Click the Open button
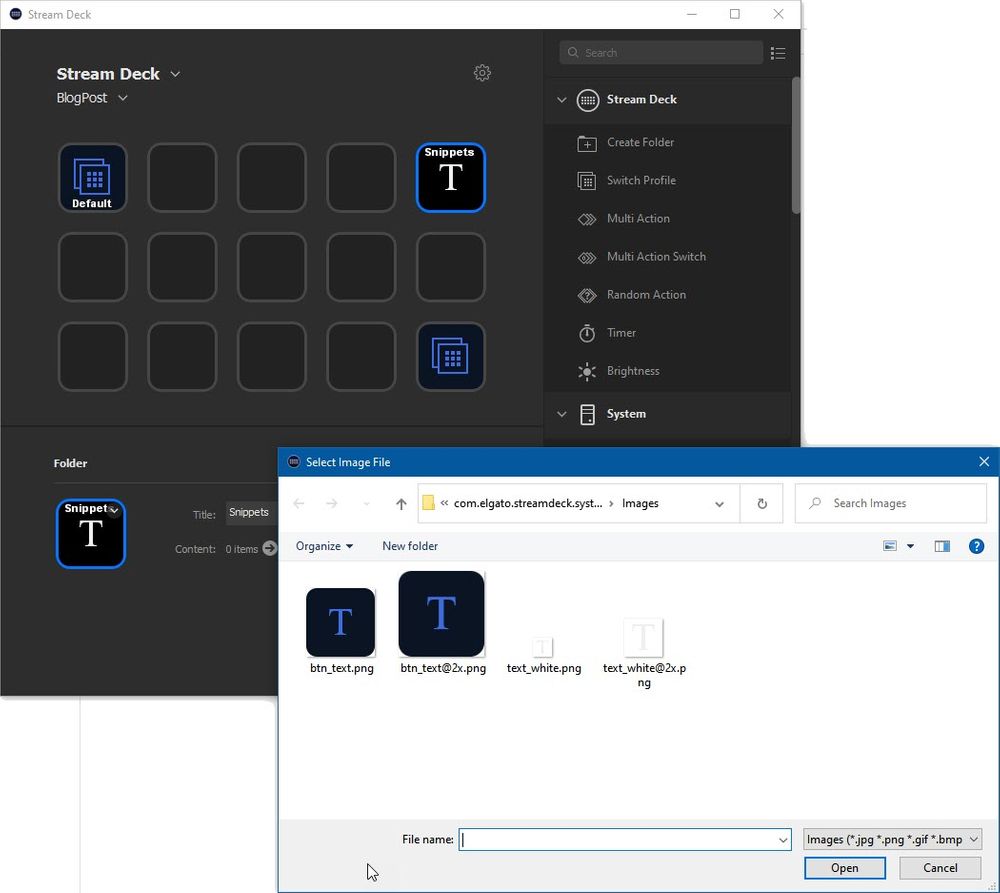The width and height of the screenshot is (1000, 893). pyautogui.click(x=844, y=867)
